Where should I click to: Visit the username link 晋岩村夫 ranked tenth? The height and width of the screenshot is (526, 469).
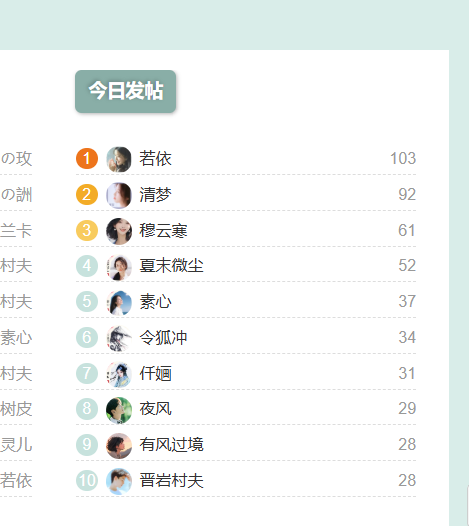pyautogui.click(x=171, y=480)
